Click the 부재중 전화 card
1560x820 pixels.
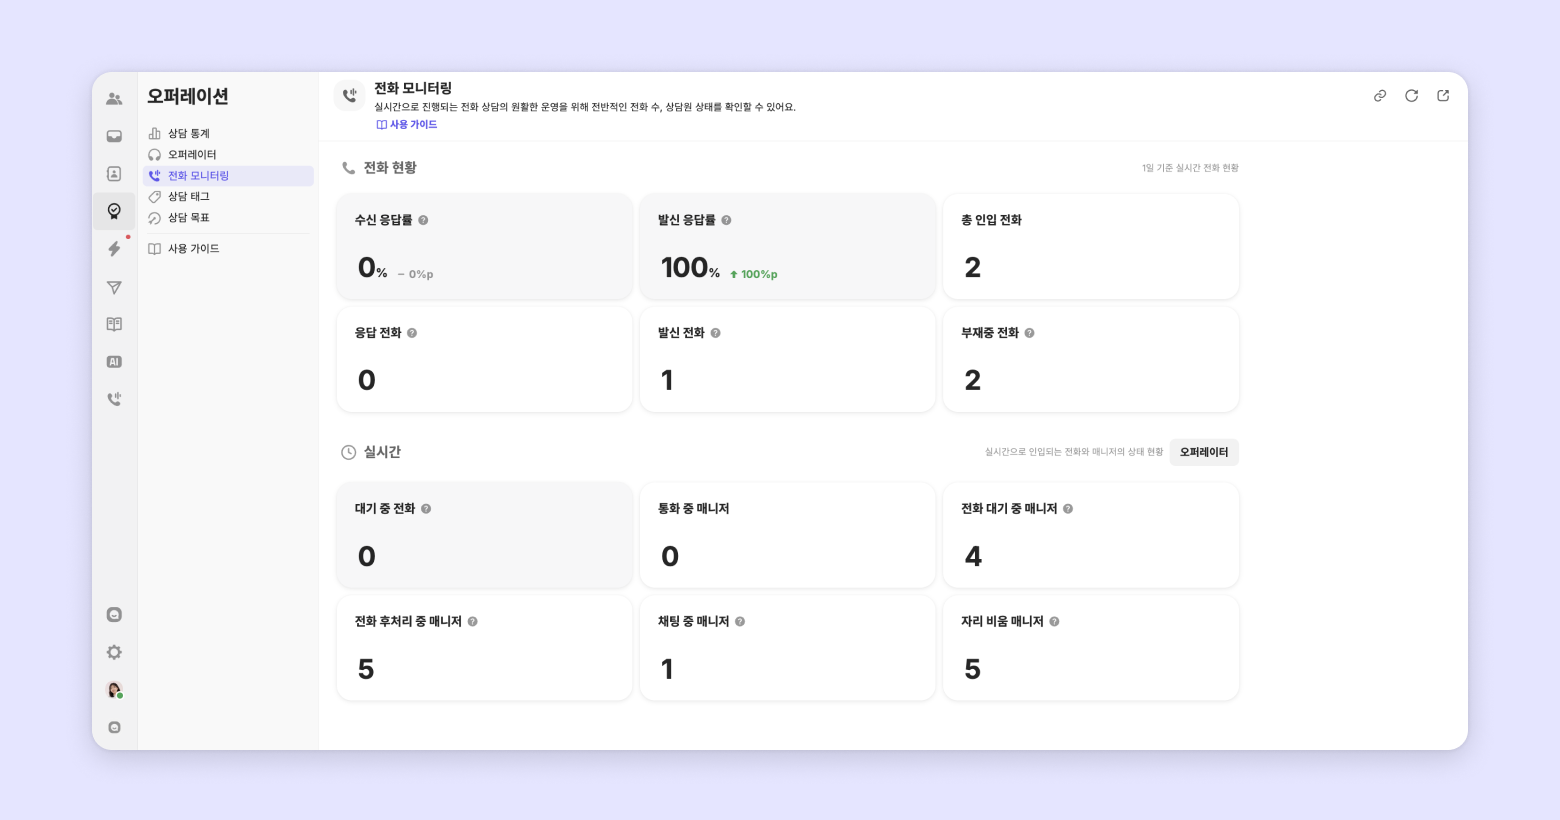(x=1090, y=359)
